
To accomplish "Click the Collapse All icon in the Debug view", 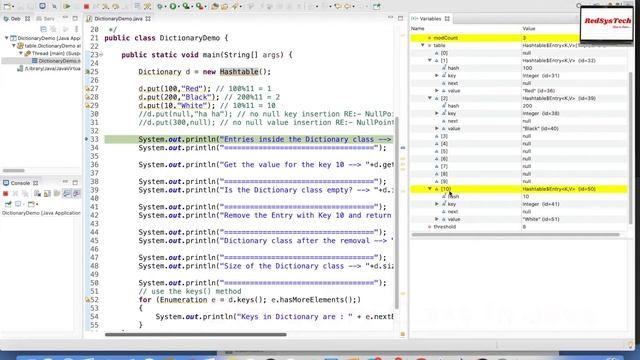I will pos(44,29).
